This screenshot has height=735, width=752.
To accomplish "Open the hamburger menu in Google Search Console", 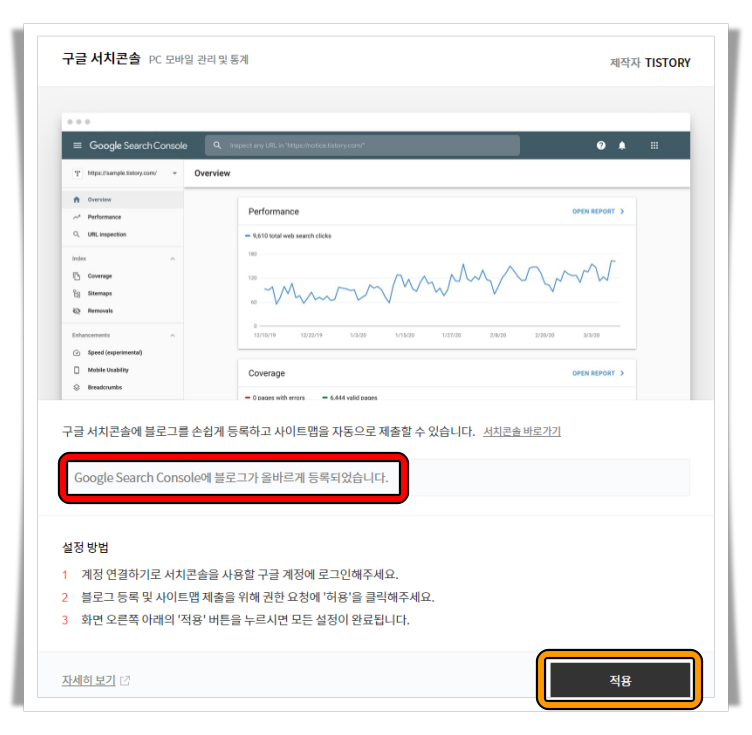I will [77, 145].
